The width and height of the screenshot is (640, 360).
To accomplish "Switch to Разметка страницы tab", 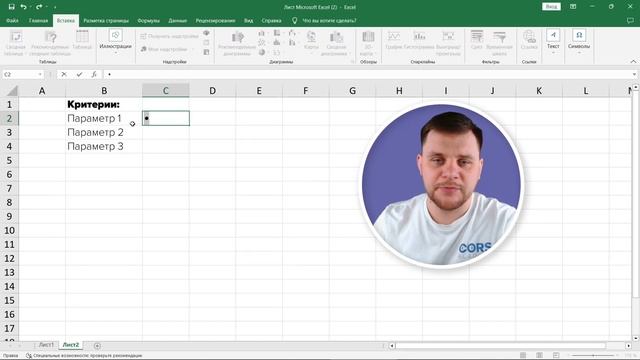I will (106, 20).
